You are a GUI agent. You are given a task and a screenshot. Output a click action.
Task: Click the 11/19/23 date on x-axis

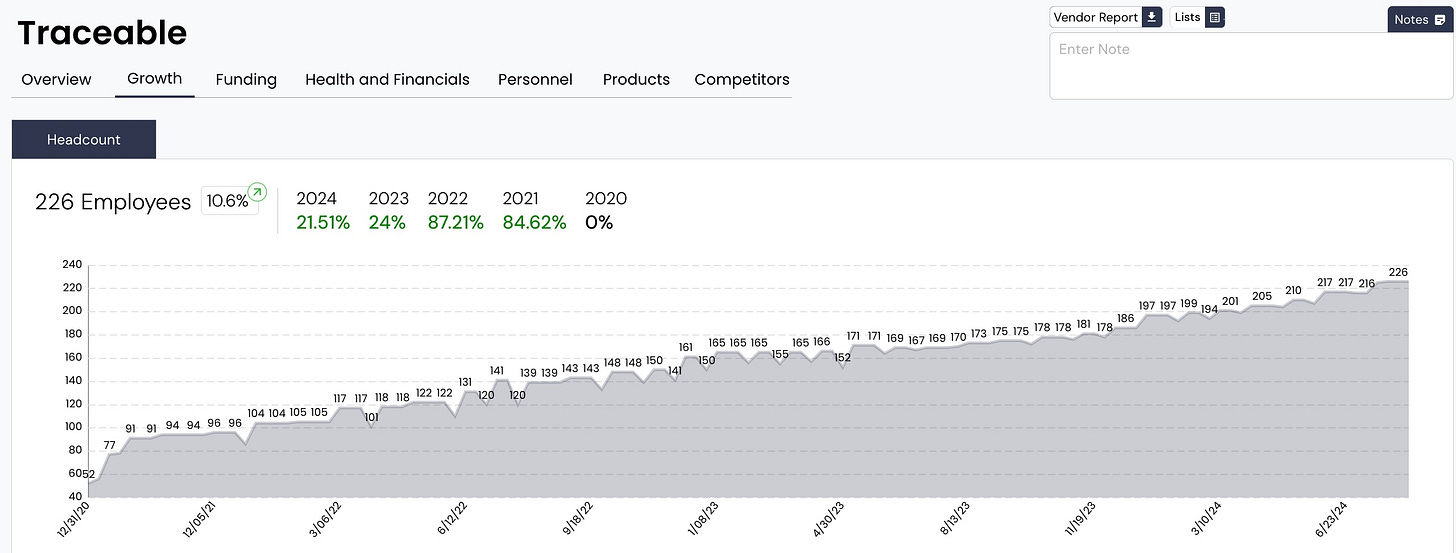click(1081, 521)
